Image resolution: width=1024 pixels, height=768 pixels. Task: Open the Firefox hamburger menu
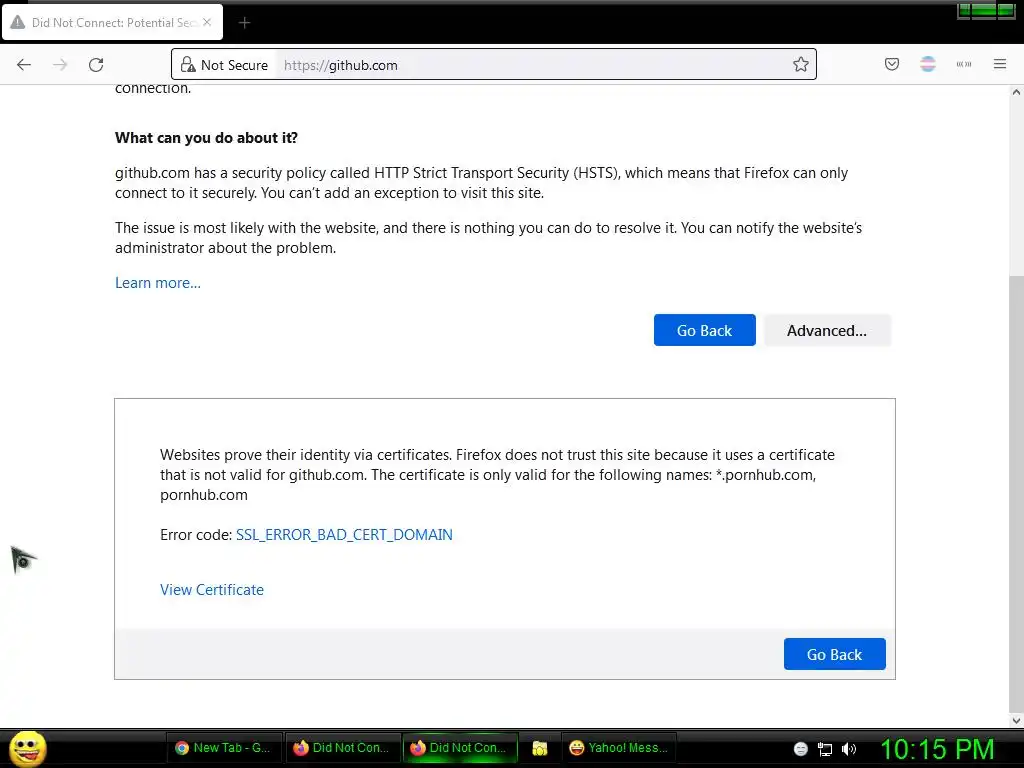tap(1000, 64)
